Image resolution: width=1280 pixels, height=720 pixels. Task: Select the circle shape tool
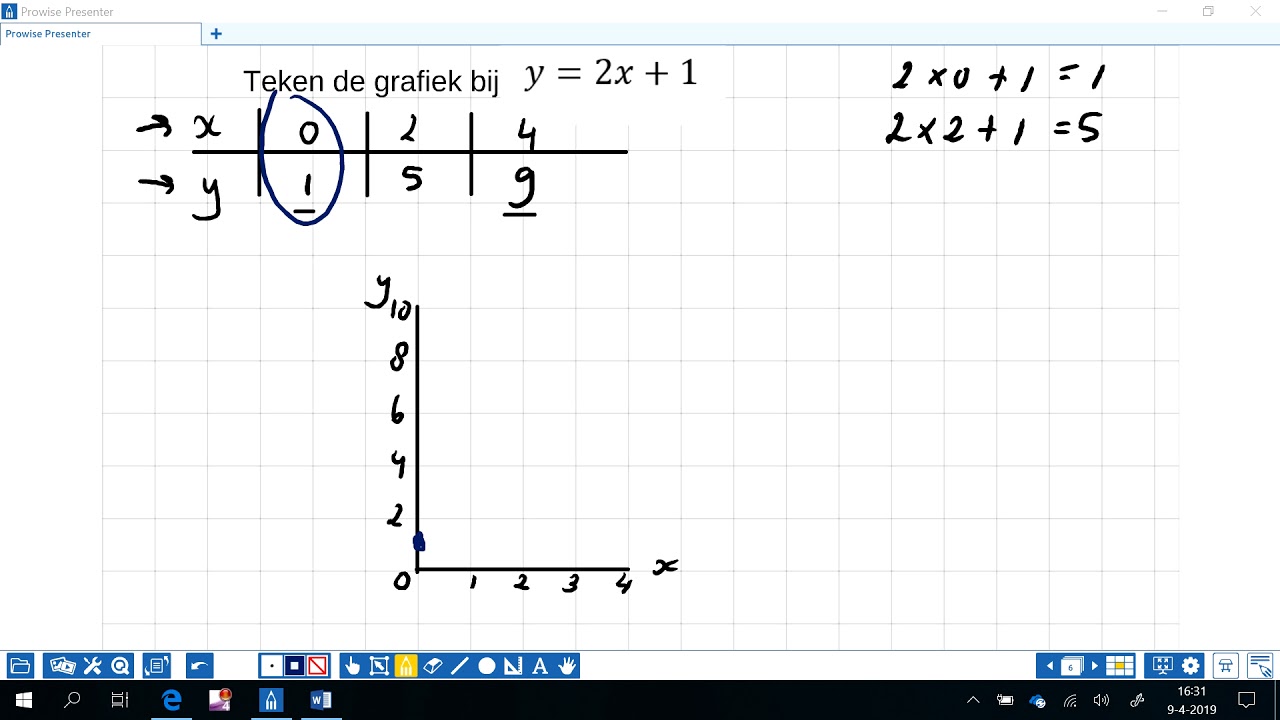pyautogui.click(x=487, y=666)
